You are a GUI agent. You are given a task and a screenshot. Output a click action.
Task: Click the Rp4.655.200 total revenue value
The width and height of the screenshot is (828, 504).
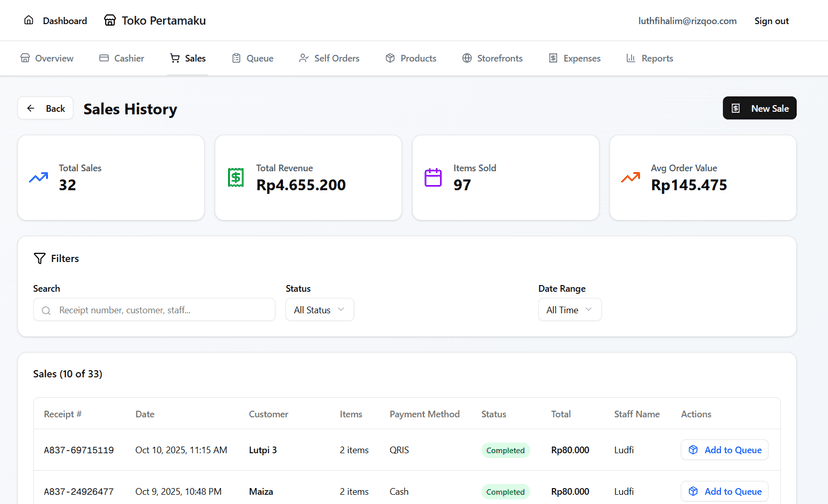pyautogui.click(x=301, y=185)
